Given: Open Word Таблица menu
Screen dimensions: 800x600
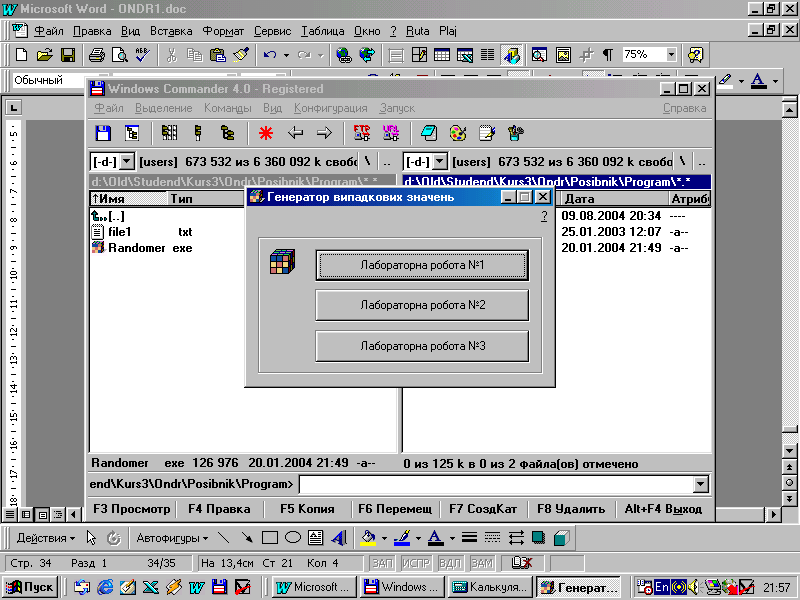Looking at the screenshot, I should [322, 31].
